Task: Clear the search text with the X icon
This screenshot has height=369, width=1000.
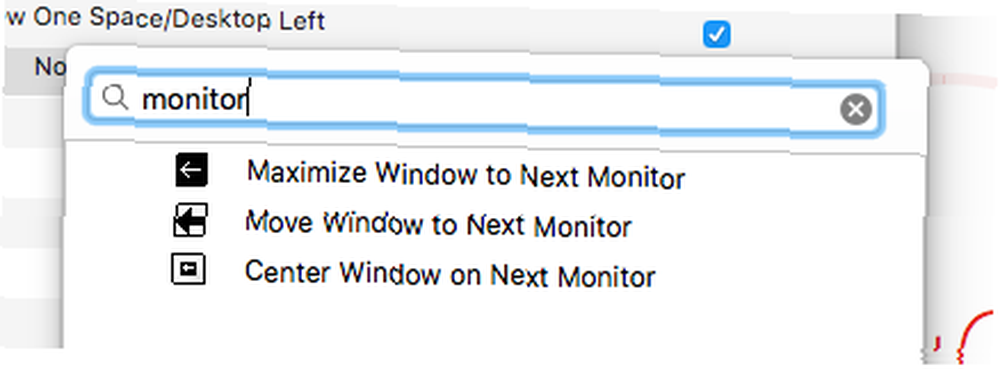Action: [x=855, y=110]
